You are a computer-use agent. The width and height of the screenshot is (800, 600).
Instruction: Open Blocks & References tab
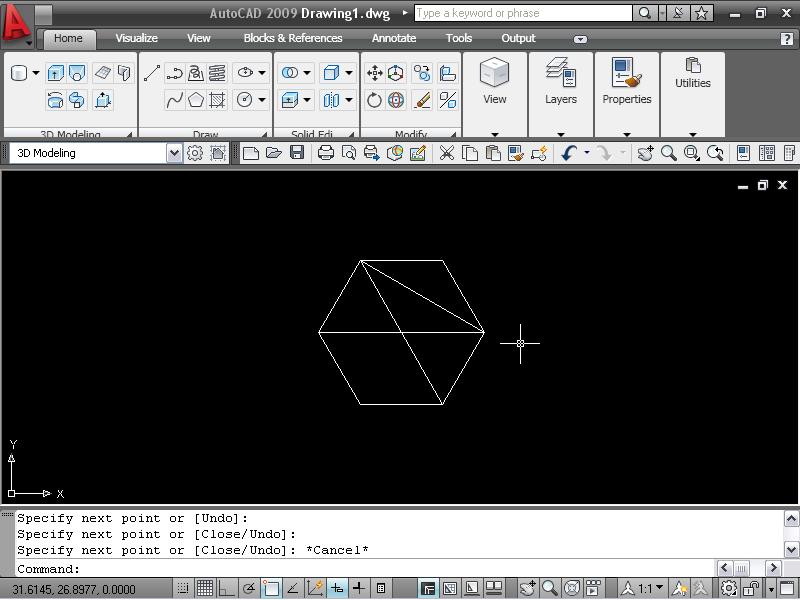click(293, 38)
